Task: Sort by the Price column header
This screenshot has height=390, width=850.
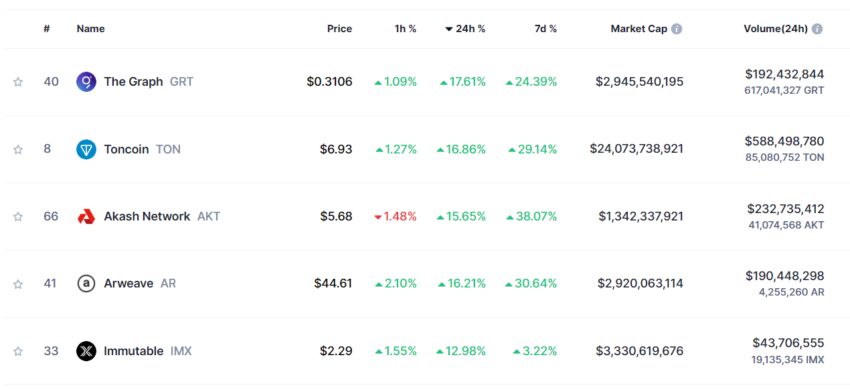Action: click(339, 29)
